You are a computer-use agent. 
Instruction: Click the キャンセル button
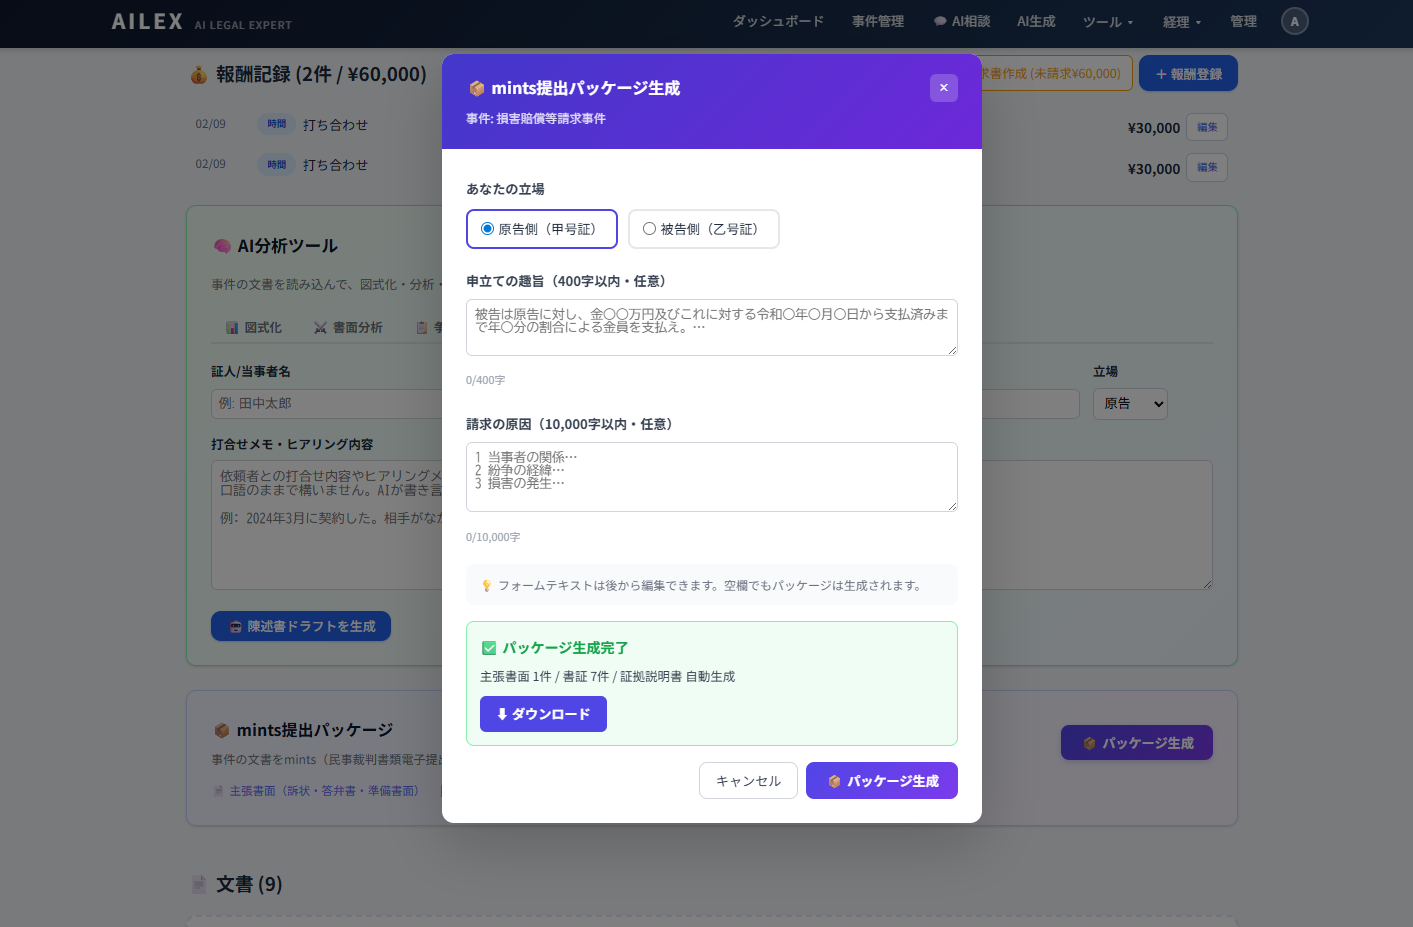748,781
